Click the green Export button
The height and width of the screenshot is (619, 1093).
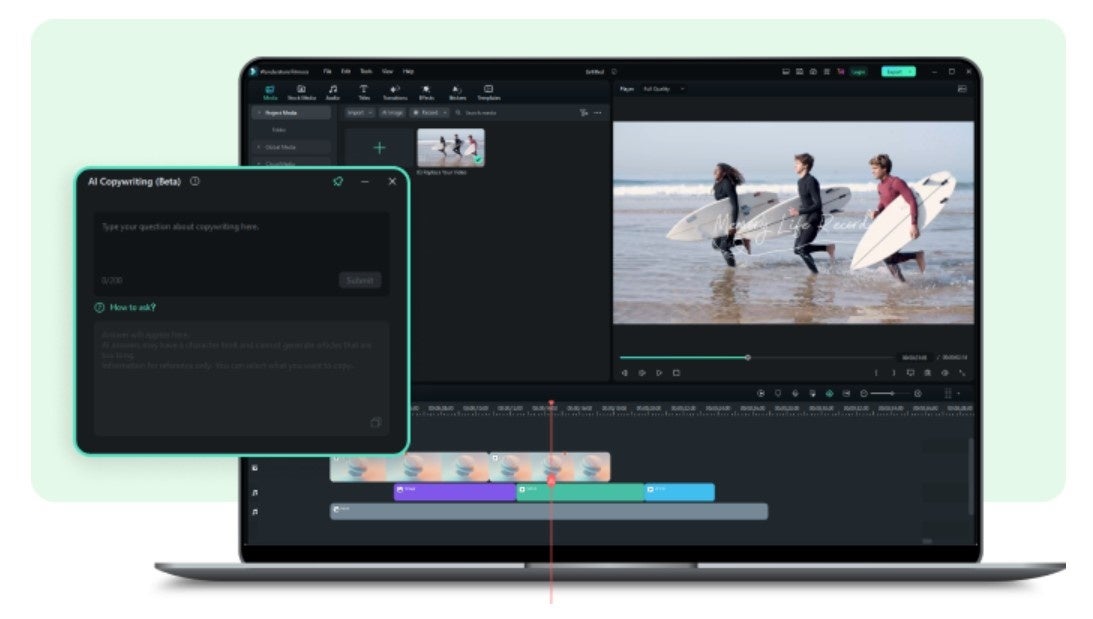pyautogui.click(x=897, y=72)
